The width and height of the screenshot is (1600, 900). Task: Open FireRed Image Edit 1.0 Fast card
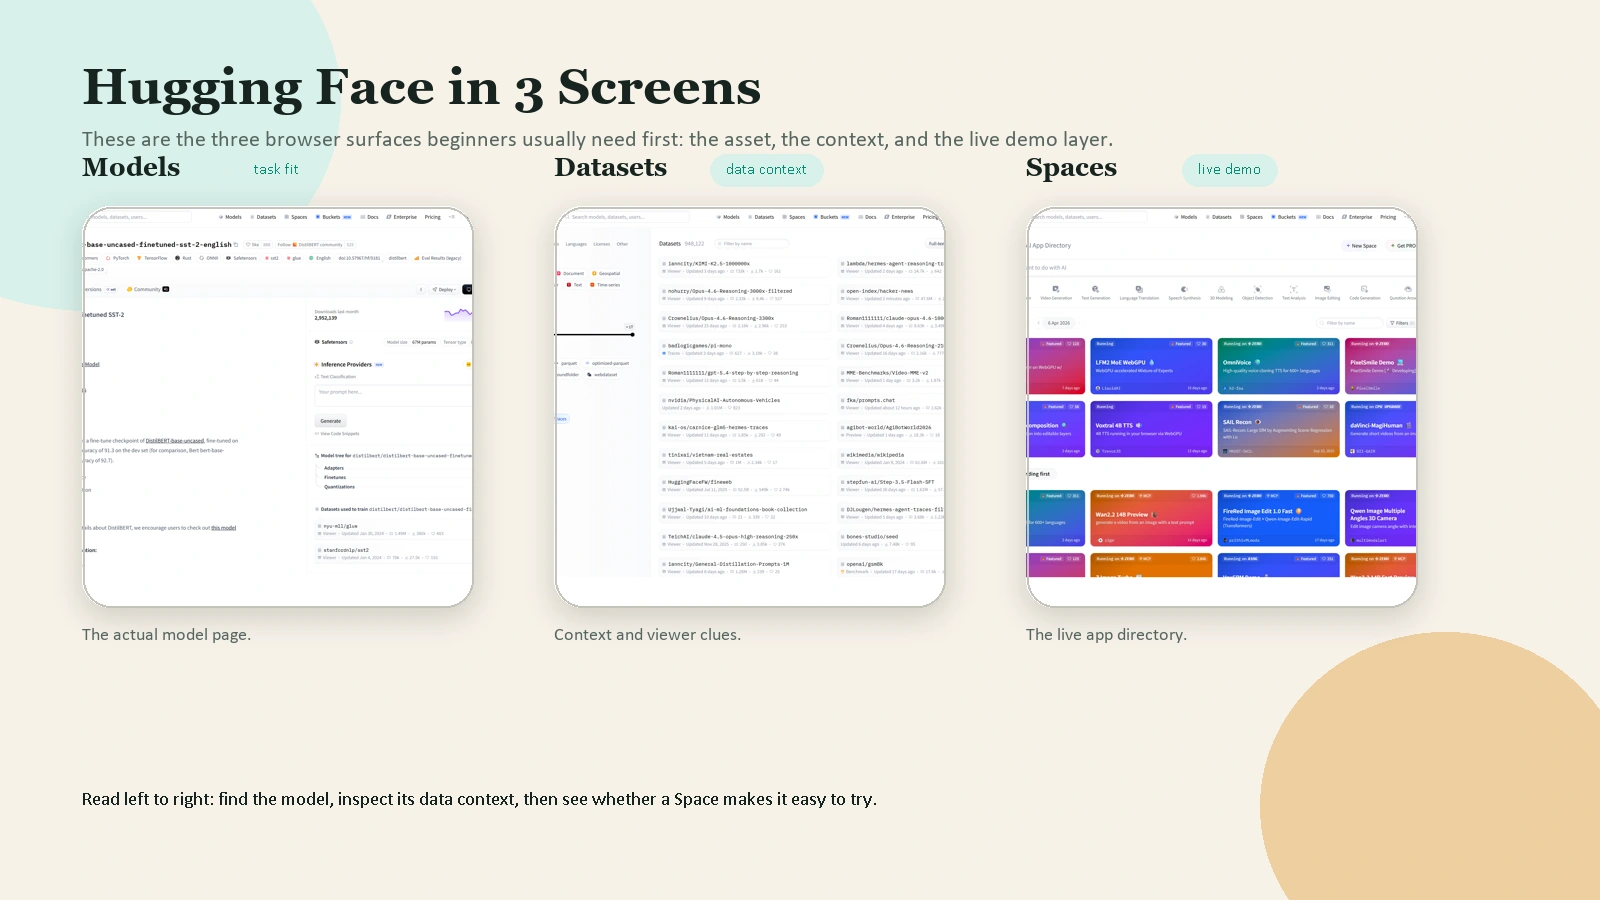point(1279,518)
